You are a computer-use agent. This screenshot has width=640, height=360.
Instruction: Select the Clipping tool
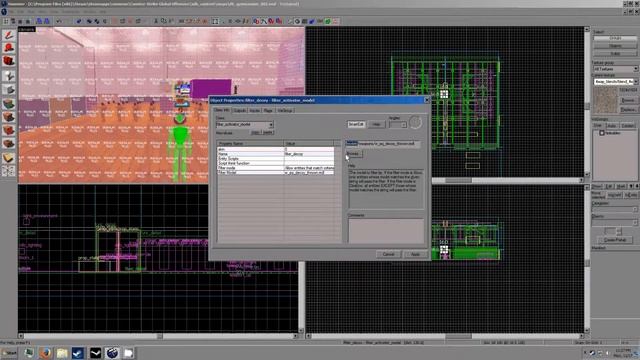(x=9, y=158)
